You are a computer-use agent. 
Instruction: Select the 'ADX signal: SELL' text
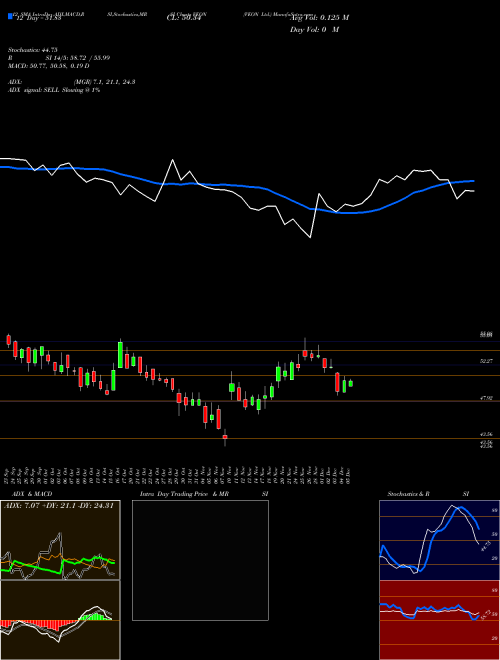click(34, 90)
